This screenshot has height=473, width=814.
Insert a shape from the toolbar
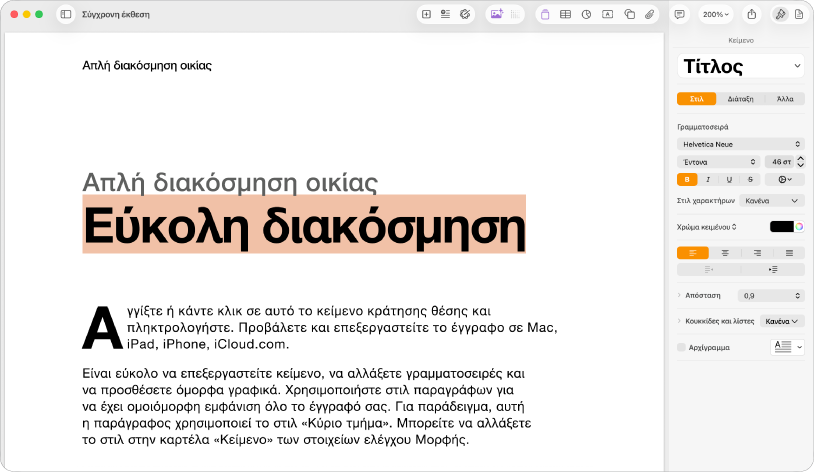point(629,15)
